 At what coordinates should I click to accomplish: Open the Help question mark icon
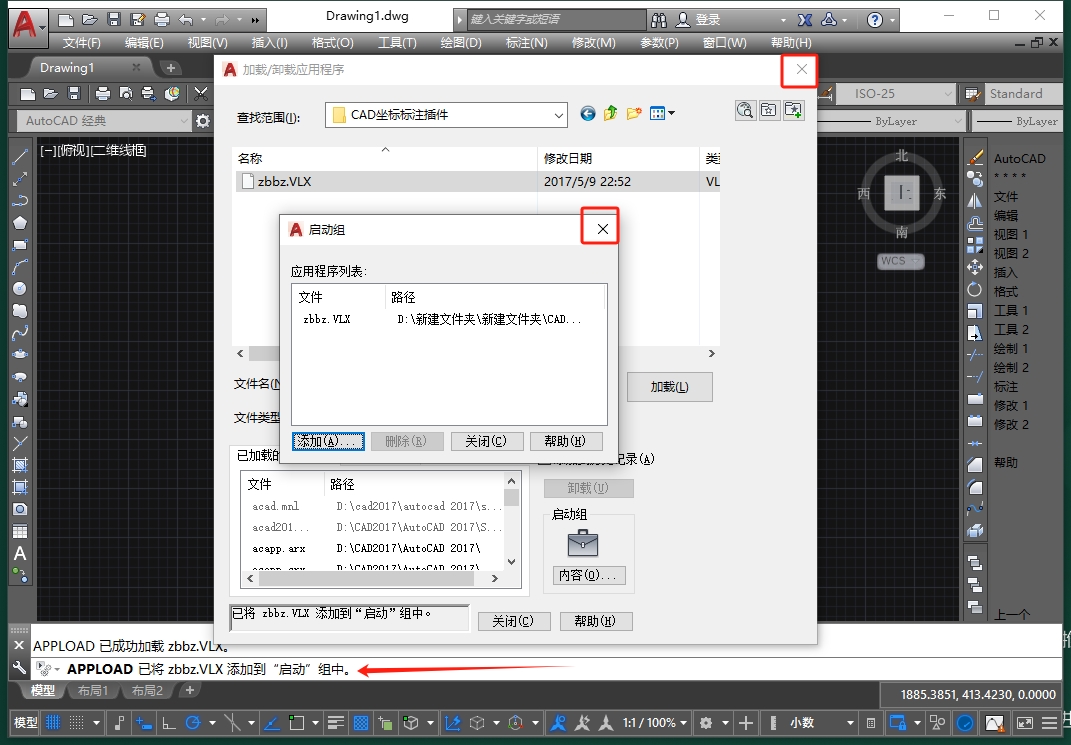tap(875, 20)
